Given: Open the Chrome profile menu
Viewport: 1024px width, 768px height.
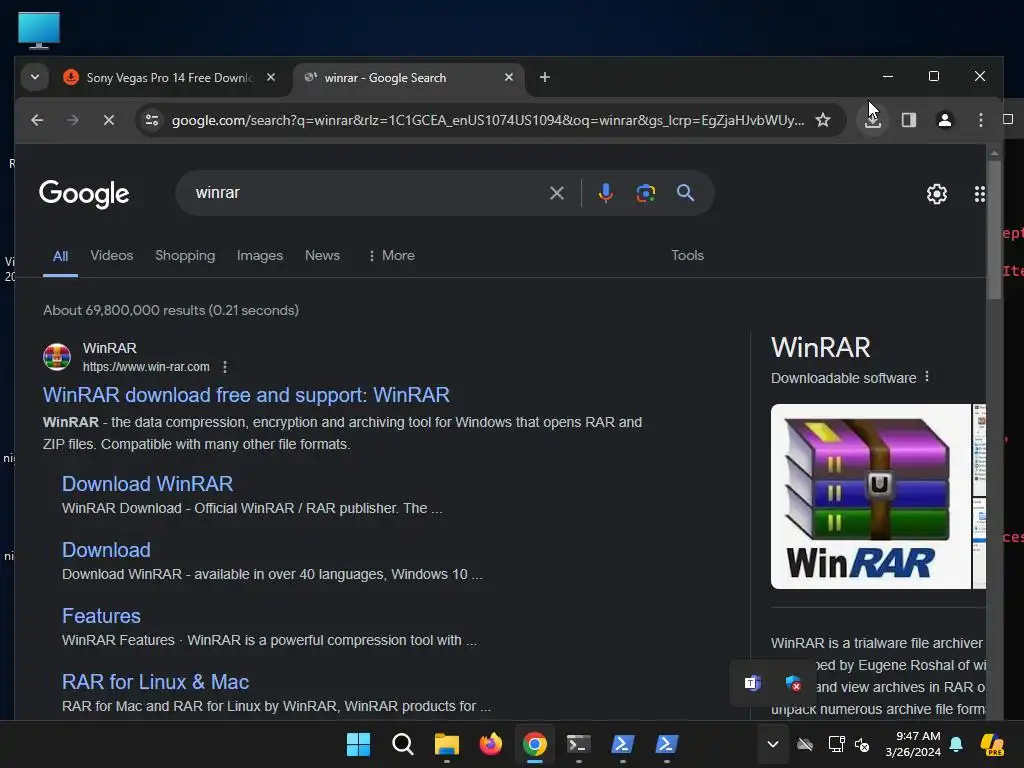Looking at the screenshot, I should point(944,120).
